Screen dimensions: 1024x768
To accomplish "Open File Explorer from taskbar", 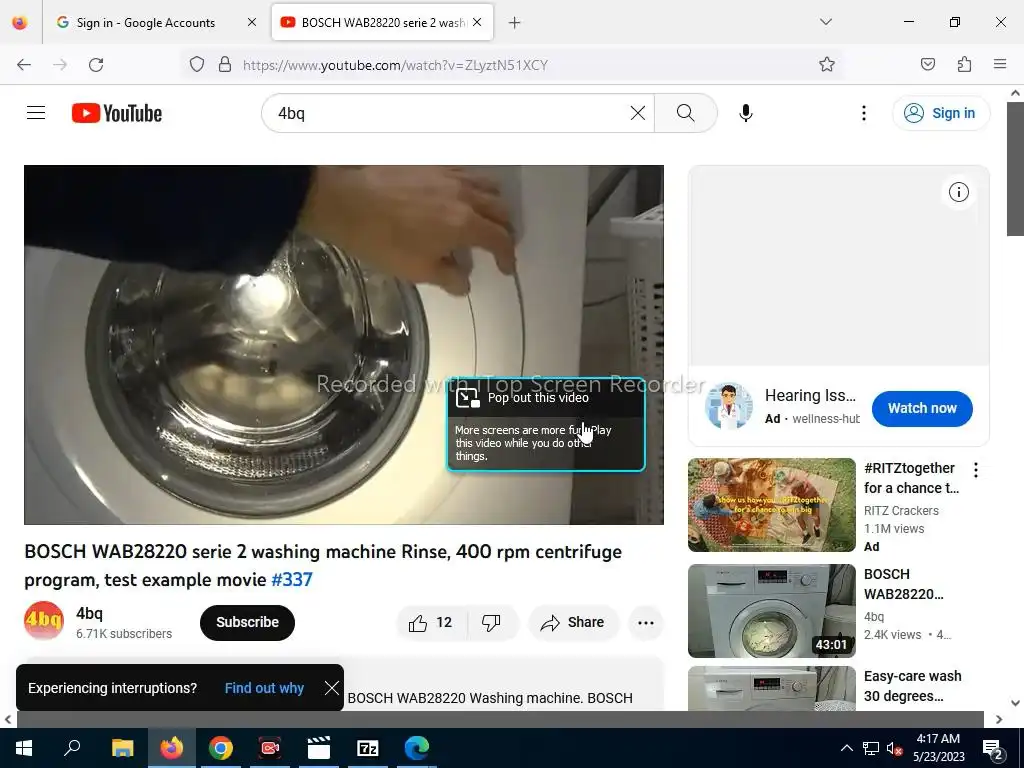I will pos(122,748).
